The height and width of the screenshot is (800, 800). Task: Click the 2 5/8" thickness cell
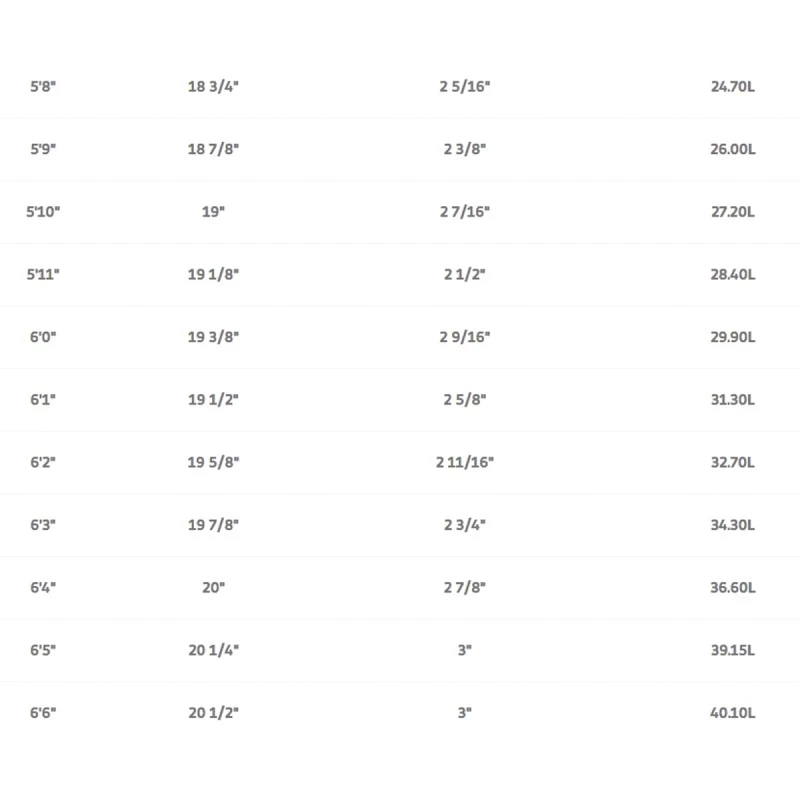tap(465, 400)
